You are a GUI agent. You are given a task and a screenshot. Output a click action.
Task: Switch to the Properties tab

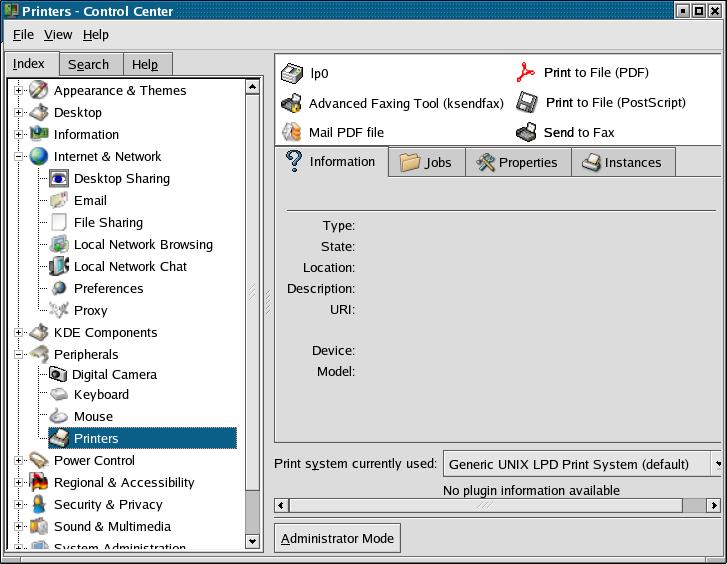tap(517, 162)
